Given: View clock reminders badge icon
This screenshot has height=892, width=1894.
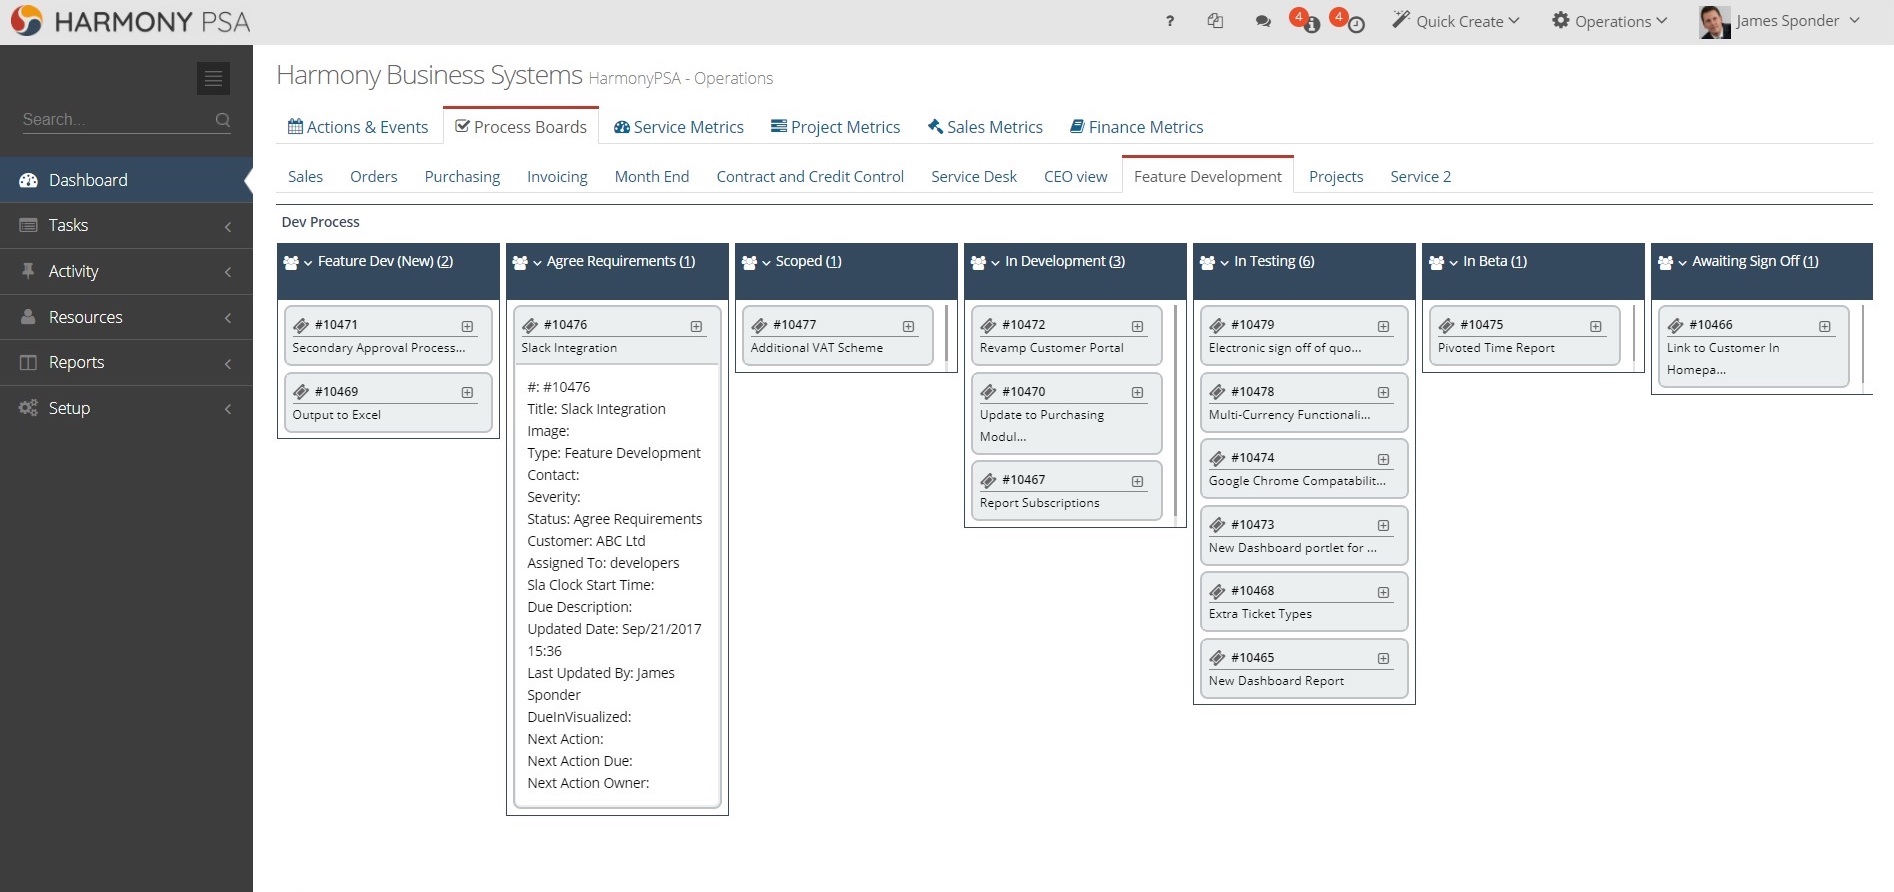Looking at the screenshot, I should [x=1348, y=20].
